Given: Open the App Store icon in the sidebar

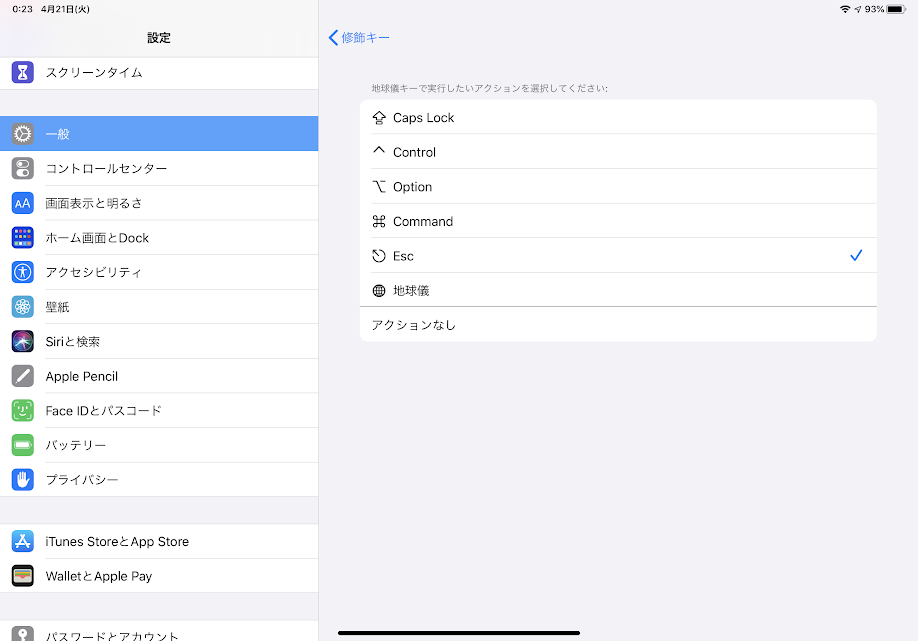Looking at the screenshot, I should (x=23, y=541).
